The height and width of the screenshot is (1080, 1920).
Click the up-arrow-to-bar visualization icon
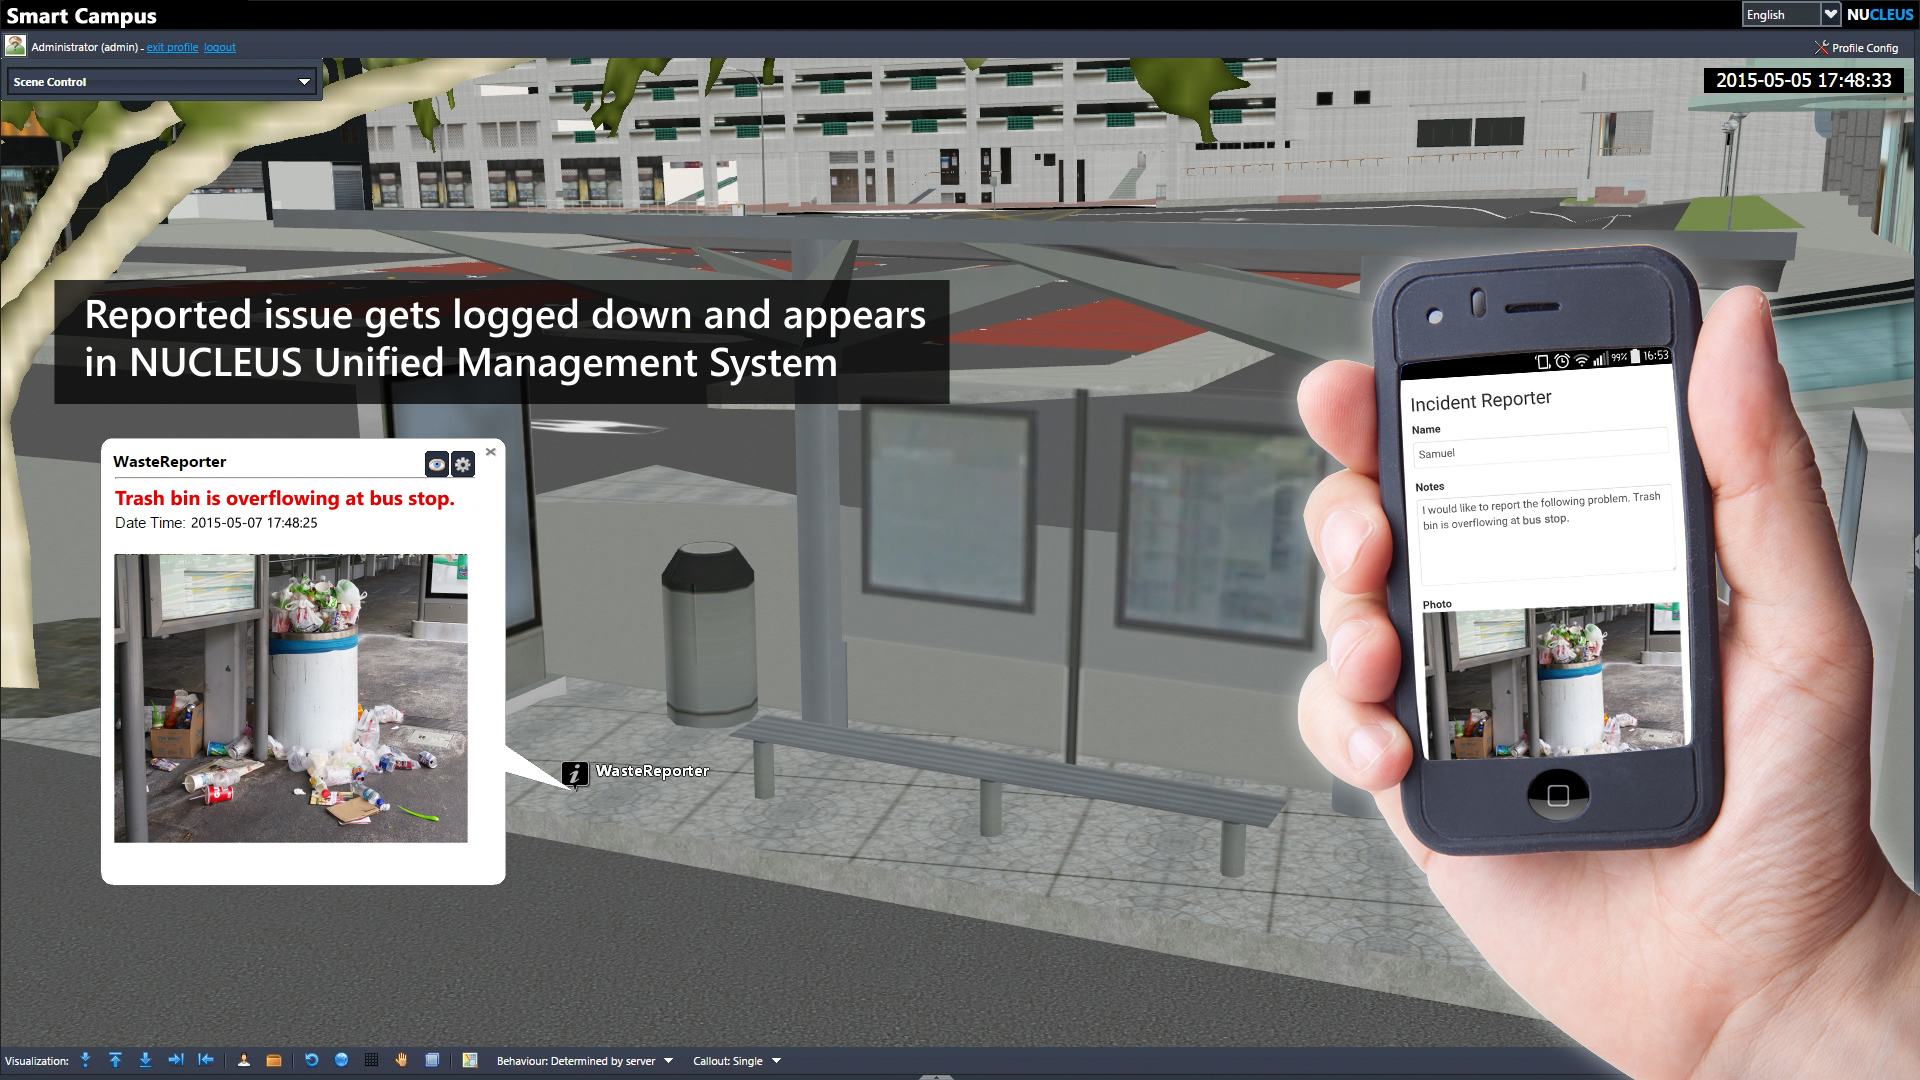pos(116,1060)
